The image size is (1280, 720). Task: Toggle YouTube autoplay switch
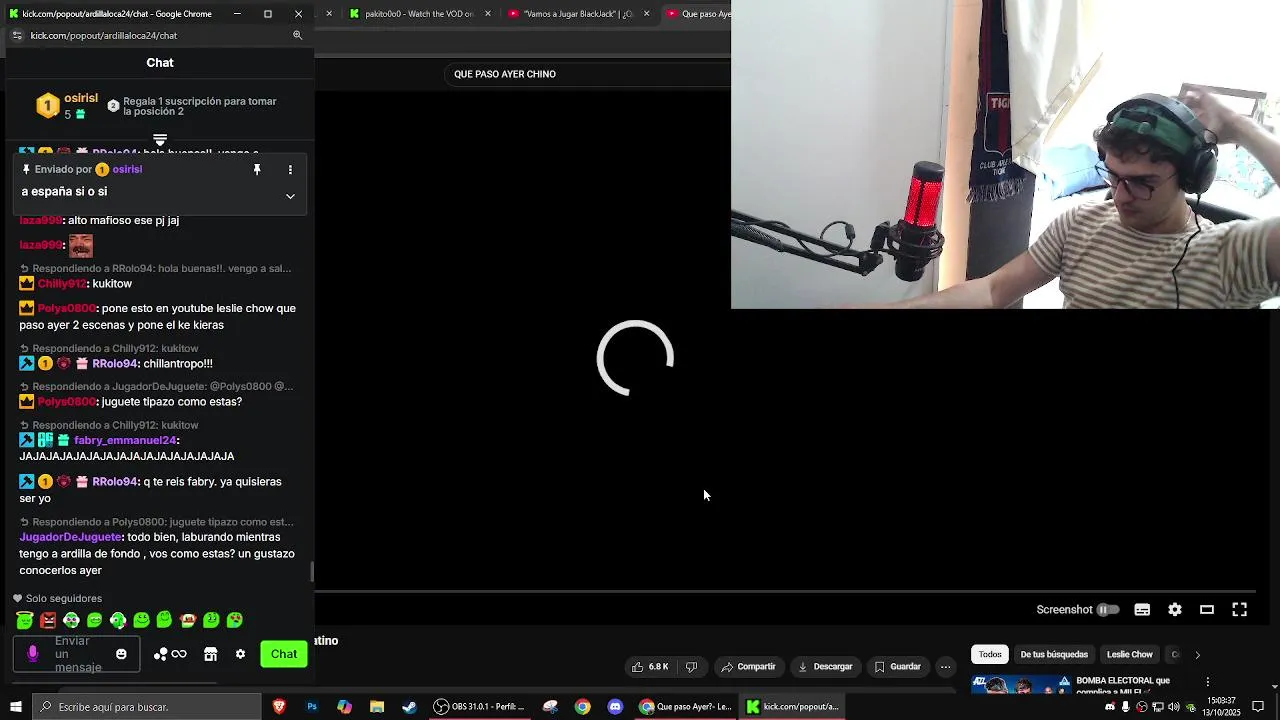click(x=1108, y=610)
